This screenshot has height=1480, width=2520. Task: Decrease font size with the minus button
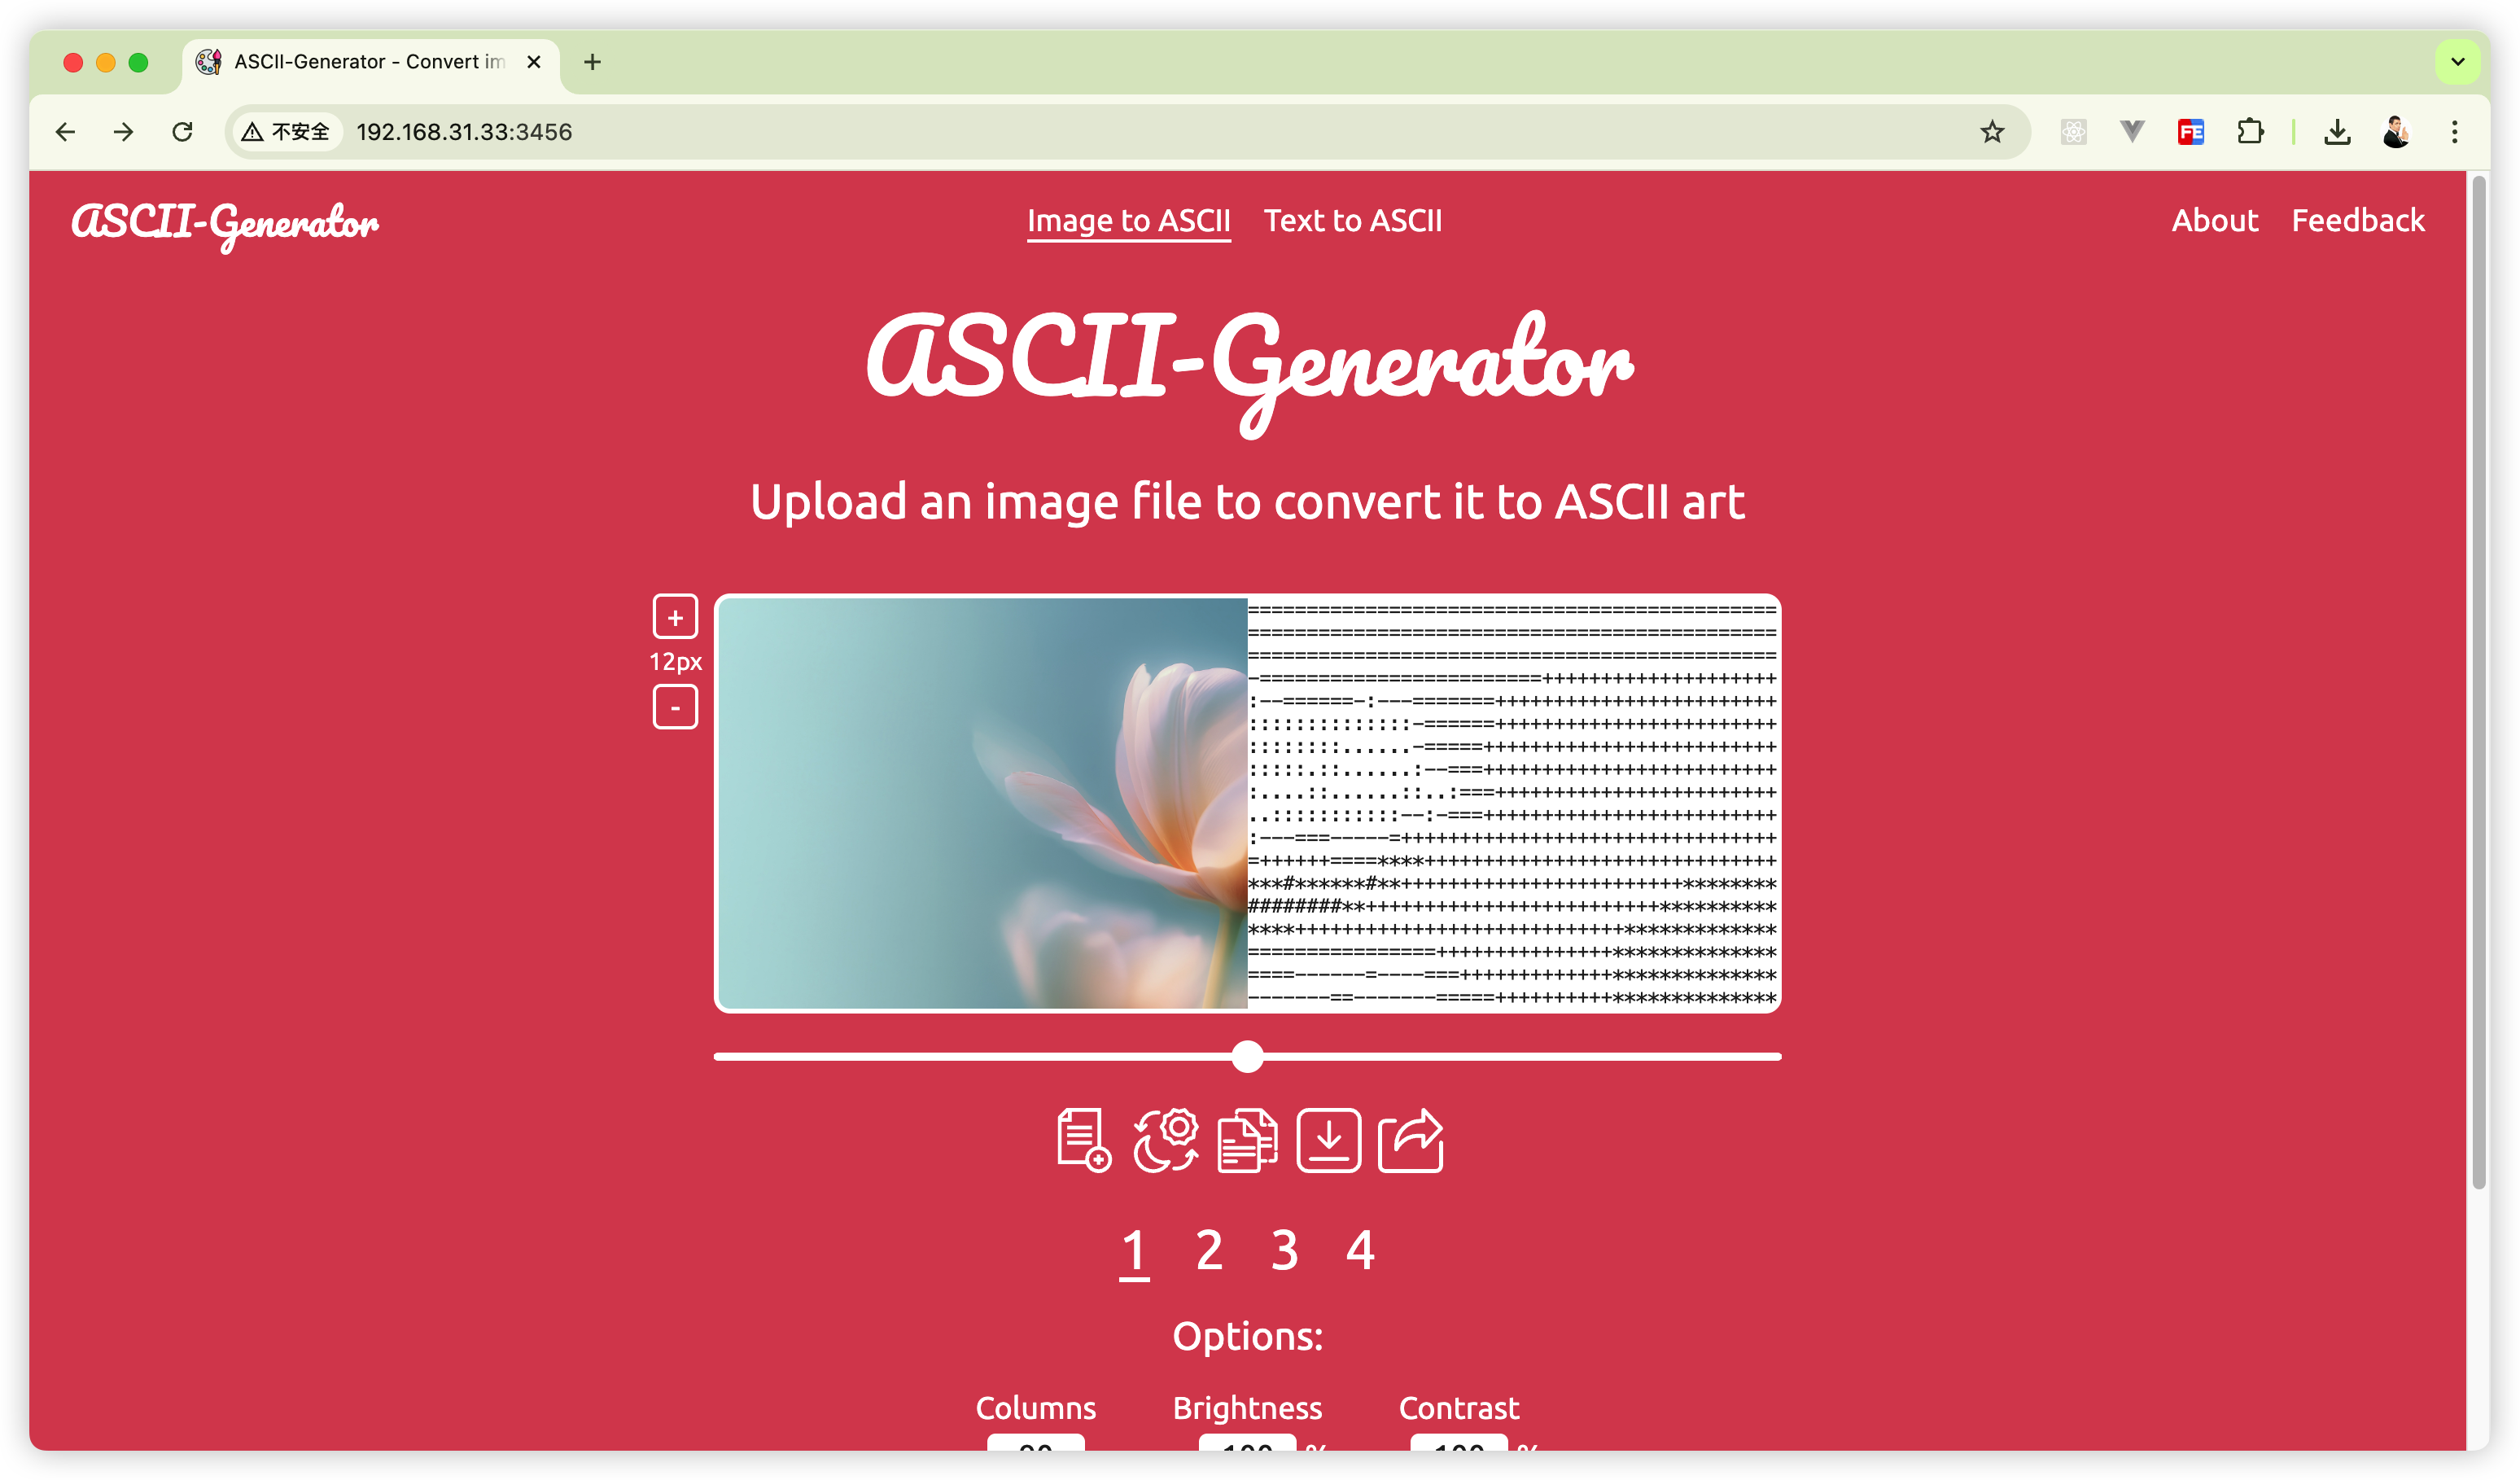click(675, 707)
